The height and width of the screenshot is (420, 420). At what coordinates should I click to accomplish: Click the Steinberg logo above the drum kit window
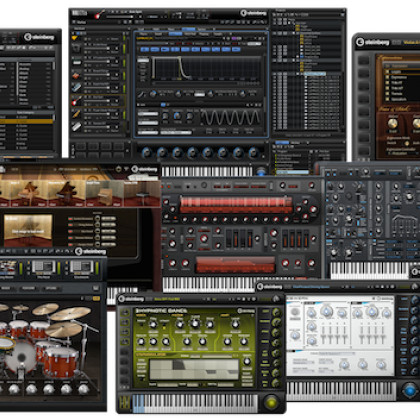(90, 251)
